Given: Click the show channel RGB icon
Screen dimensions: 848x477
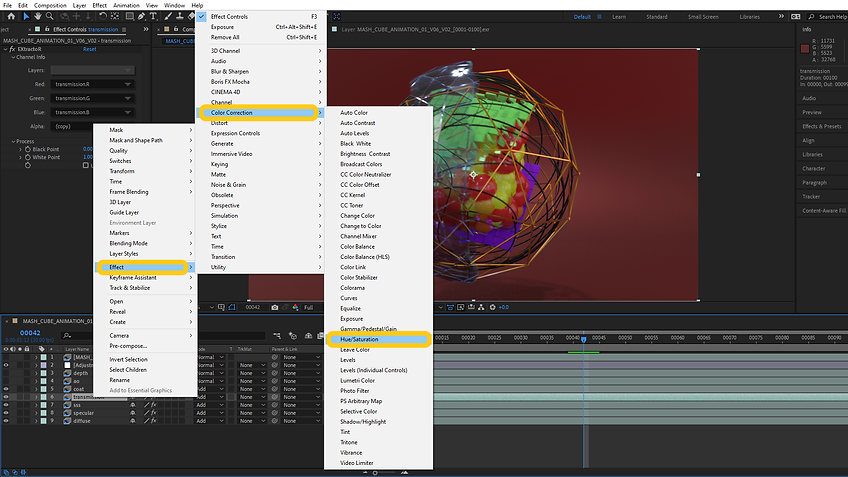Looking at the screenshot, I should 295,307.
